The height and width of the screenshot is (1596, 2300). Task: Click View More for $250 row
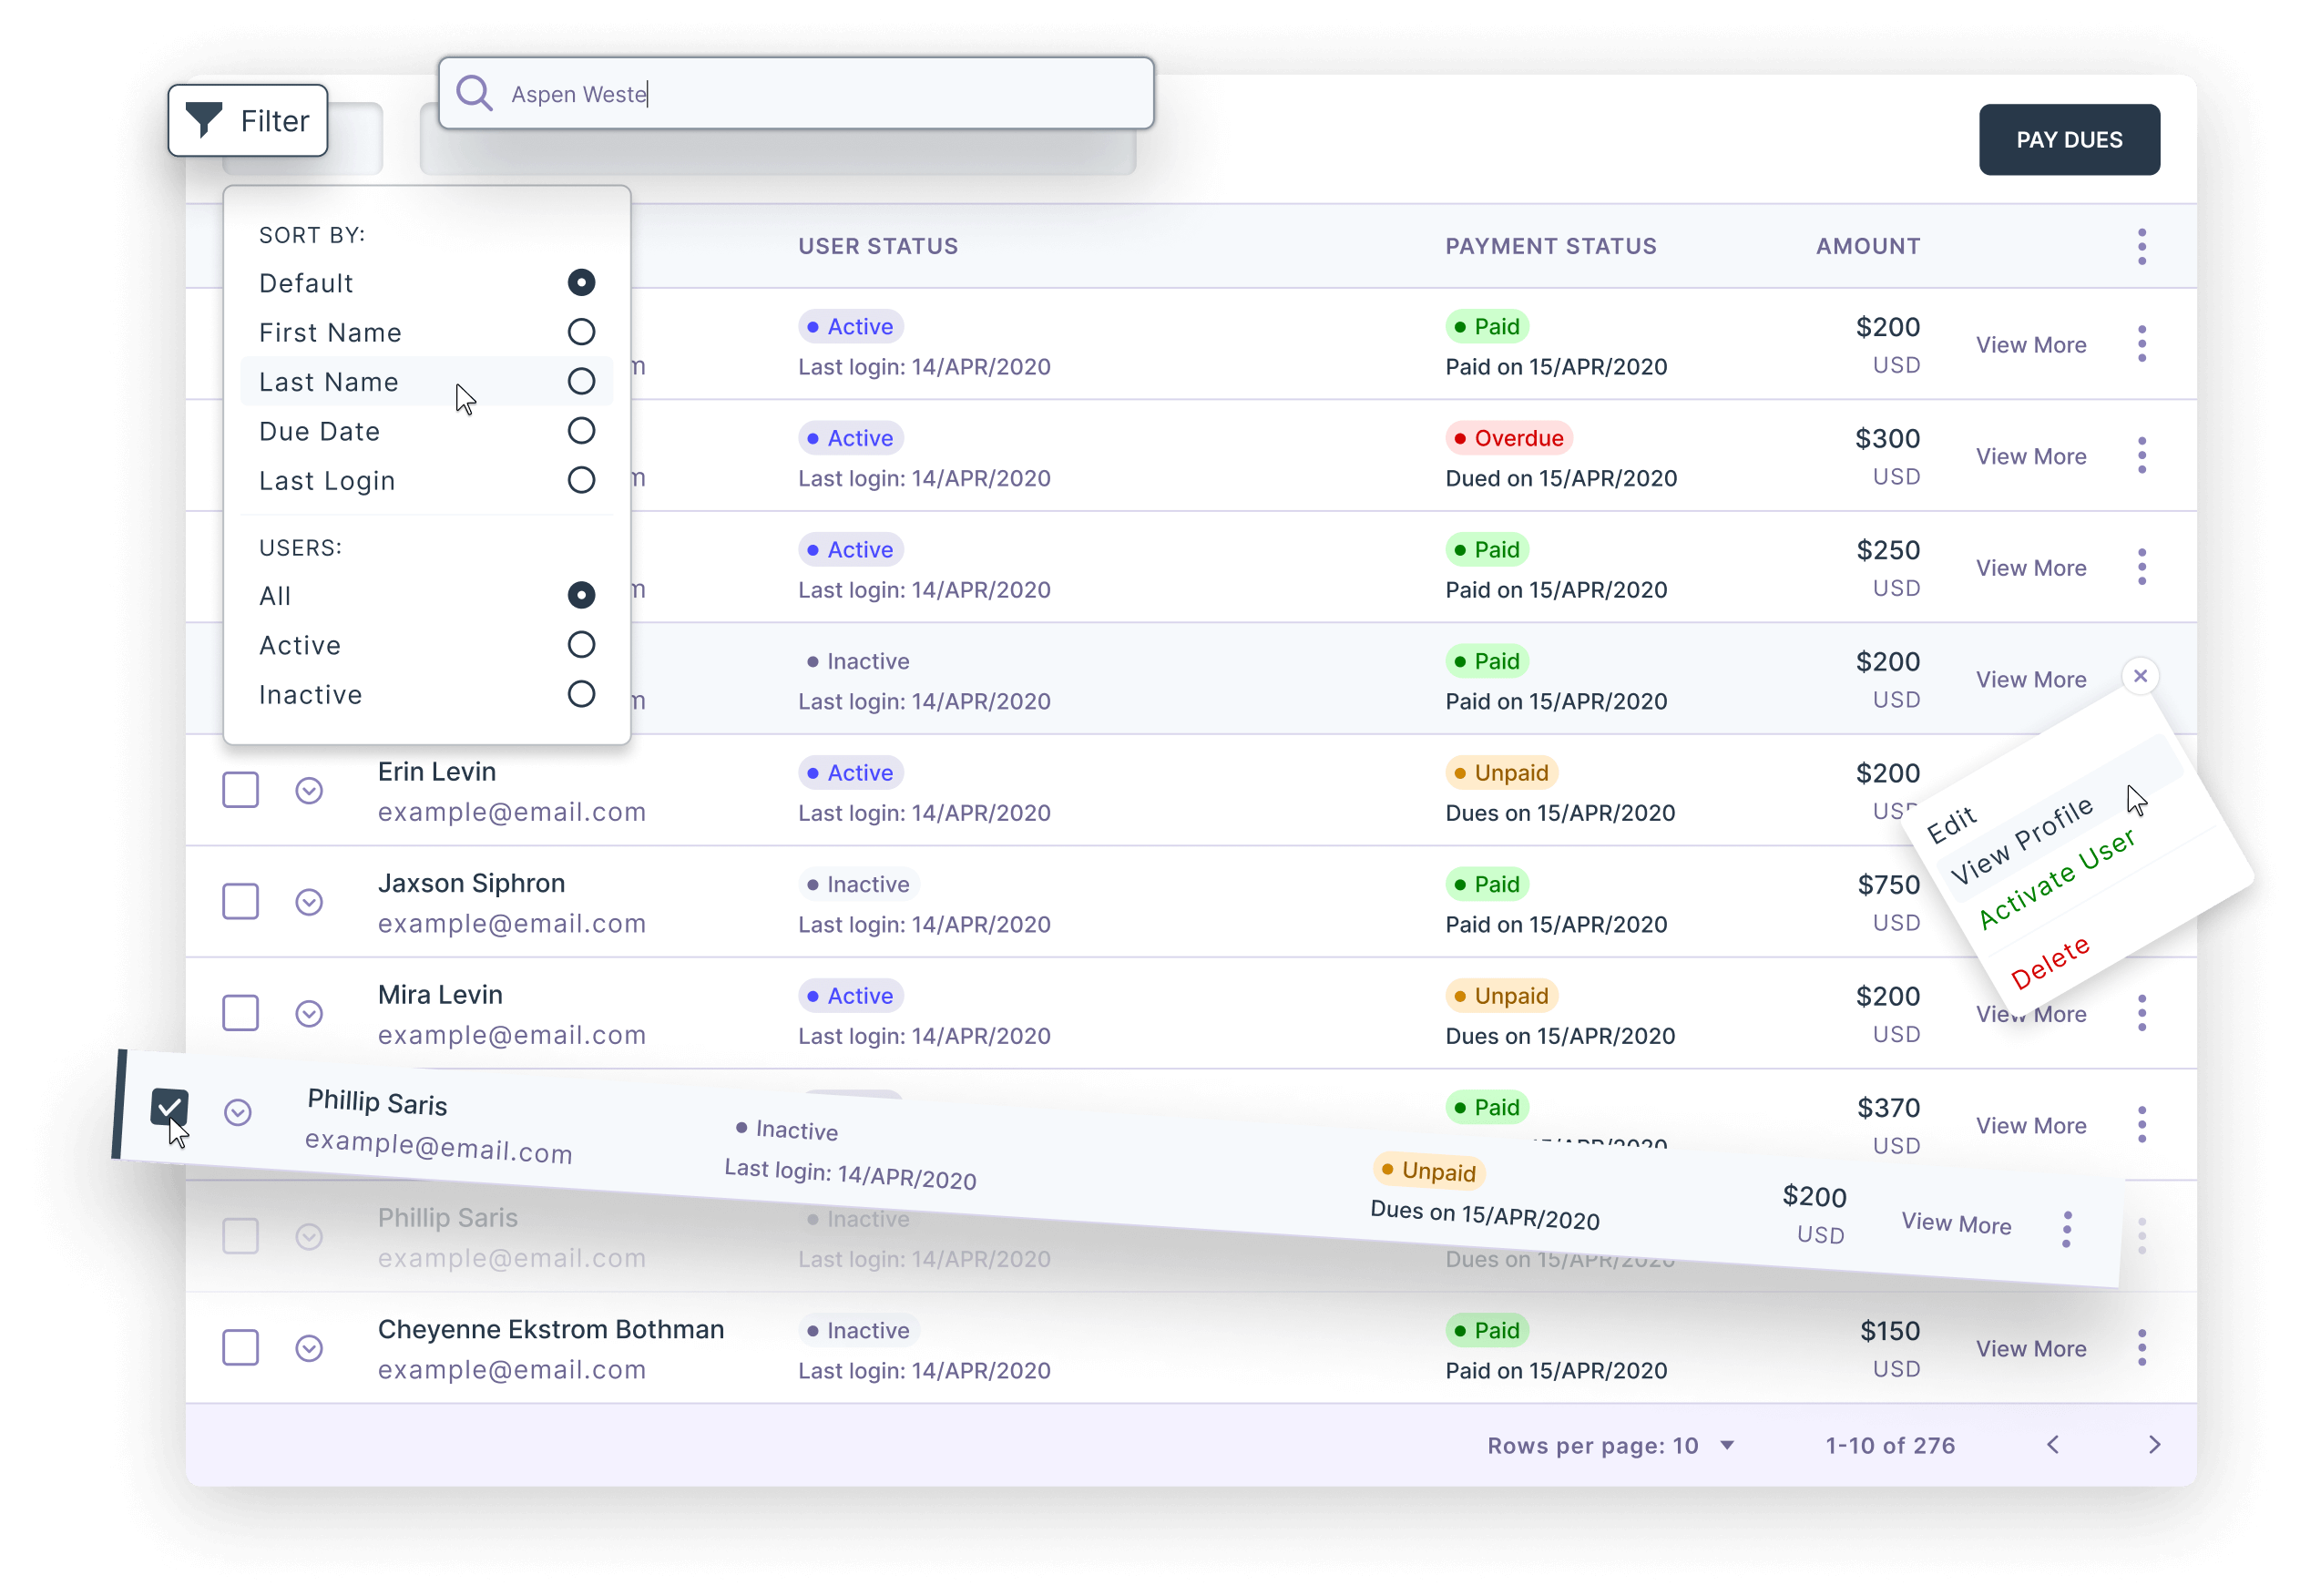2030,568
